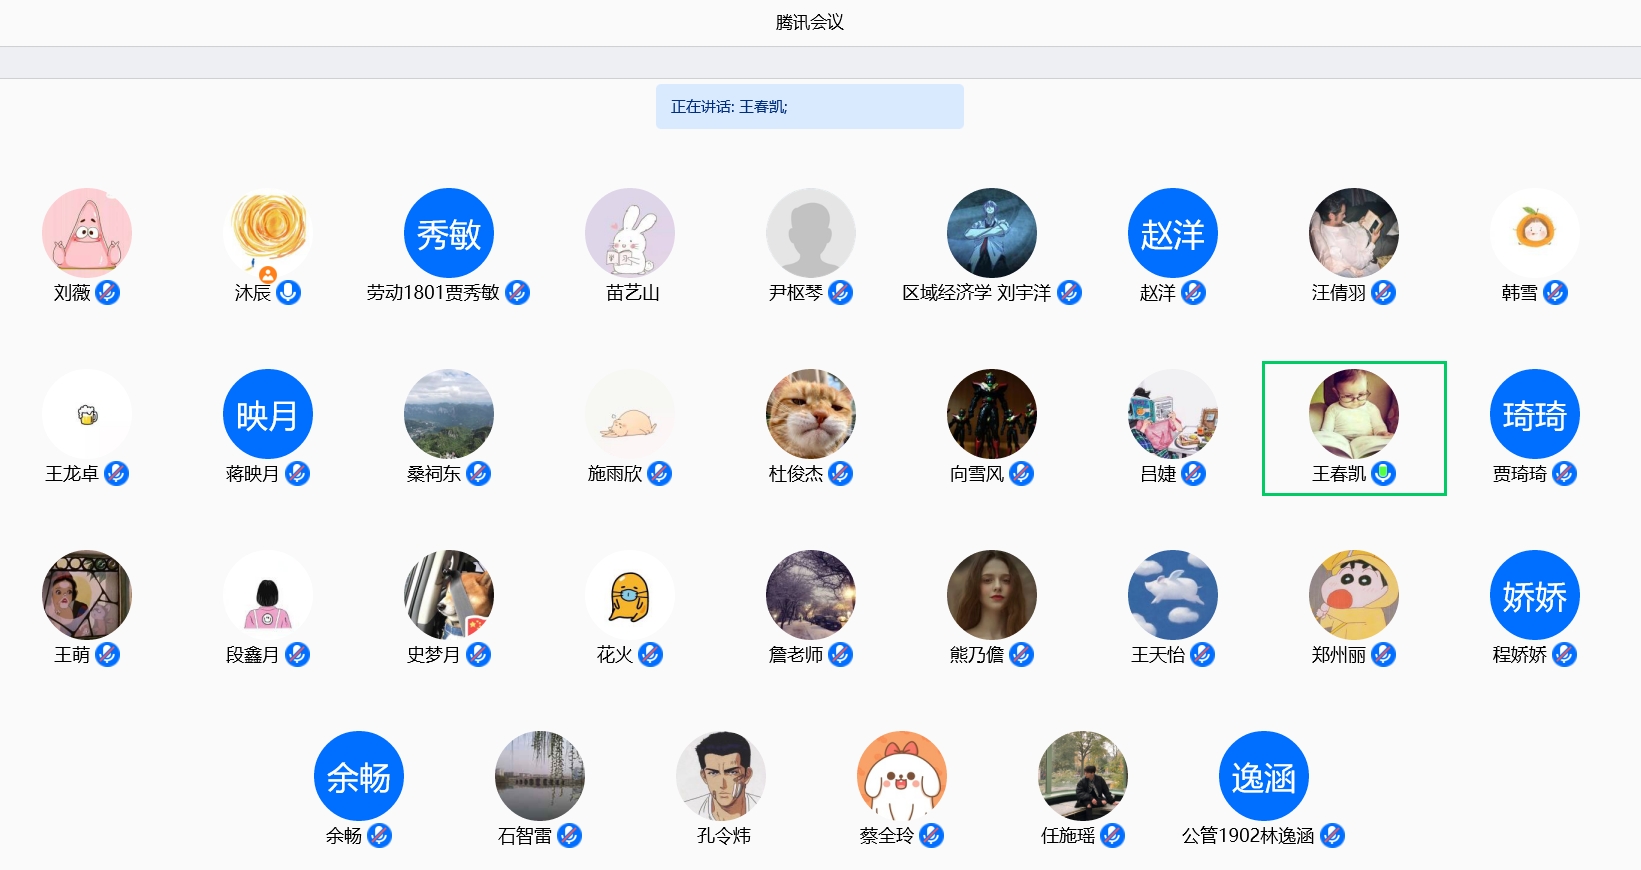Screen dimensions: 1641x870
Task: Click the muted mic icon beside 韩雪
Action: coord(1555,293)
